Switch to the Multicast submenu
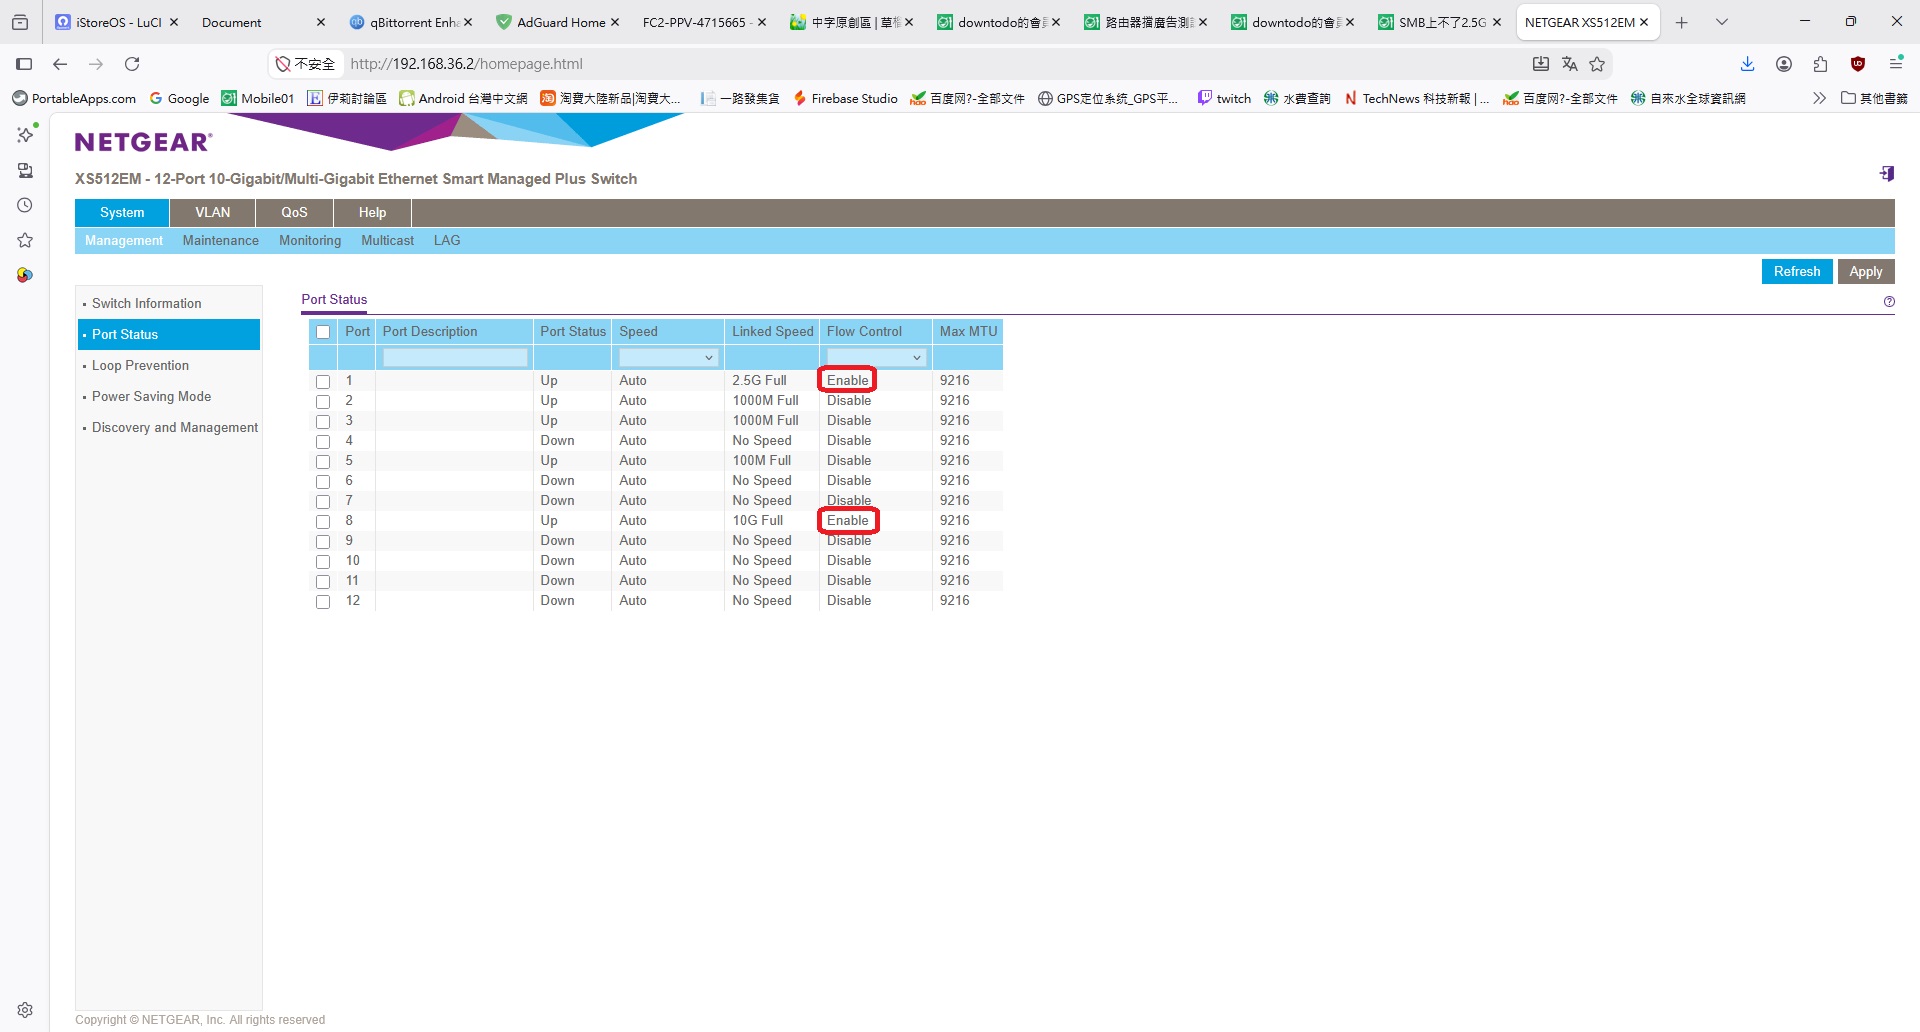1920x1032 pixels. point(387,241)
